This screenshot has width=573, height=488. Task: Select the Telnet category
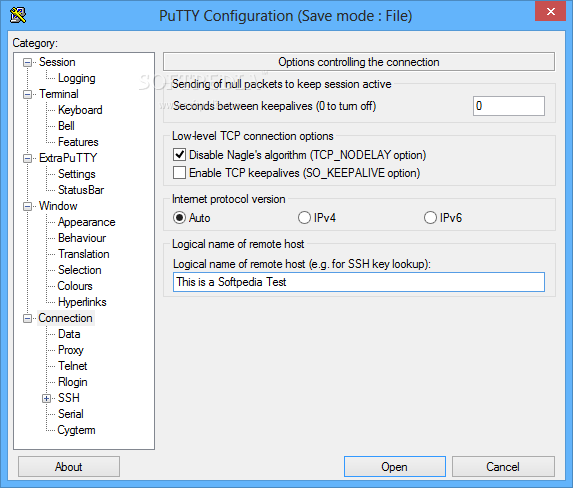pyautogui.click(x=73, y=366)
